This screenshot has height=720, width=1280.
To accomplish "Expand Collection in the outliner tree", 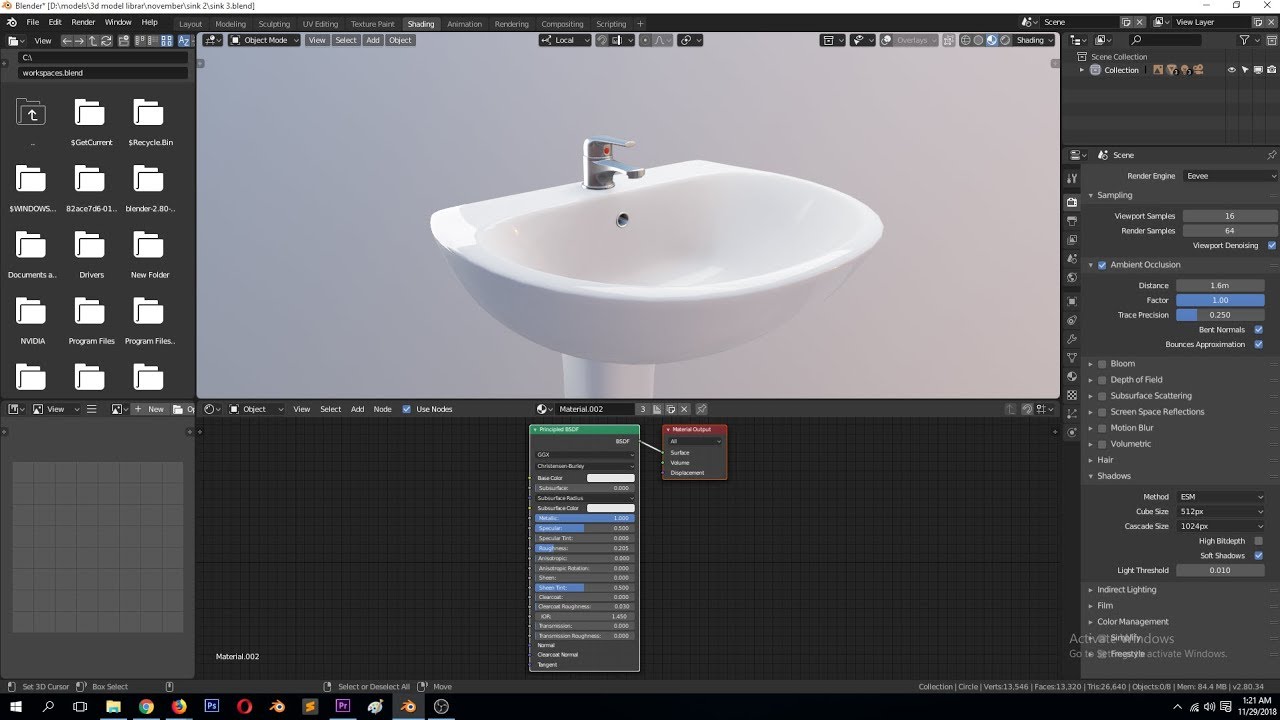I will (1081, 70).
